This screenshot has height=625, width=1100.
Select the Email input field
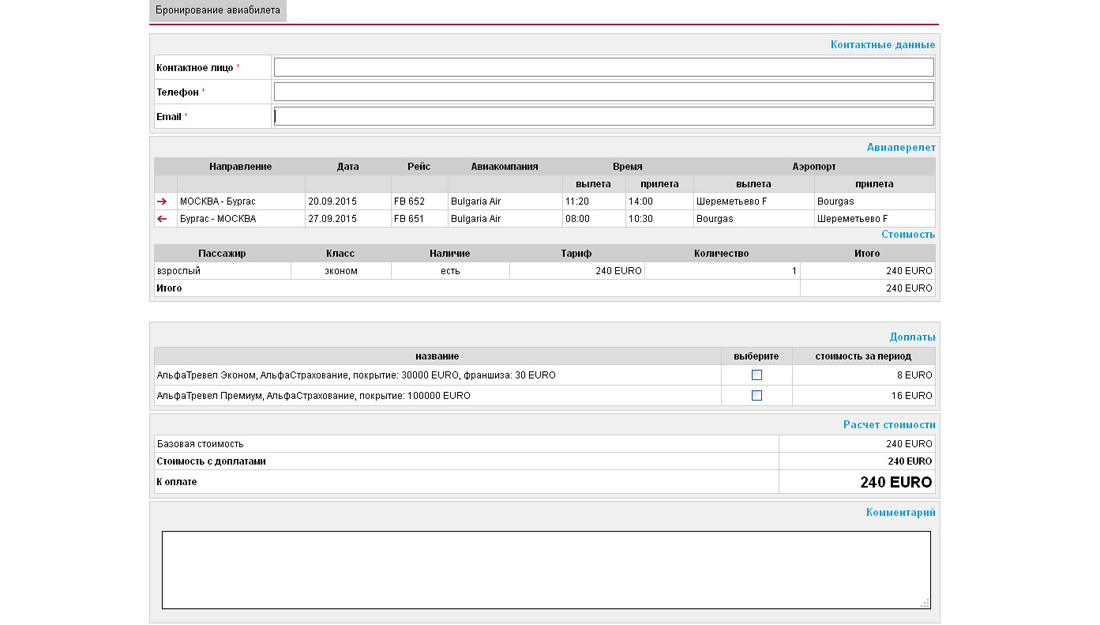click(x=603, y=116)
